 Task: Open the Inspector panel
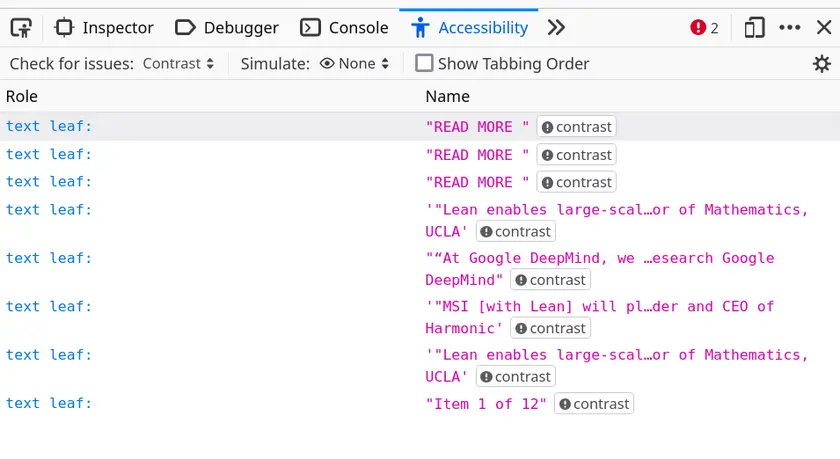(104, 27)
